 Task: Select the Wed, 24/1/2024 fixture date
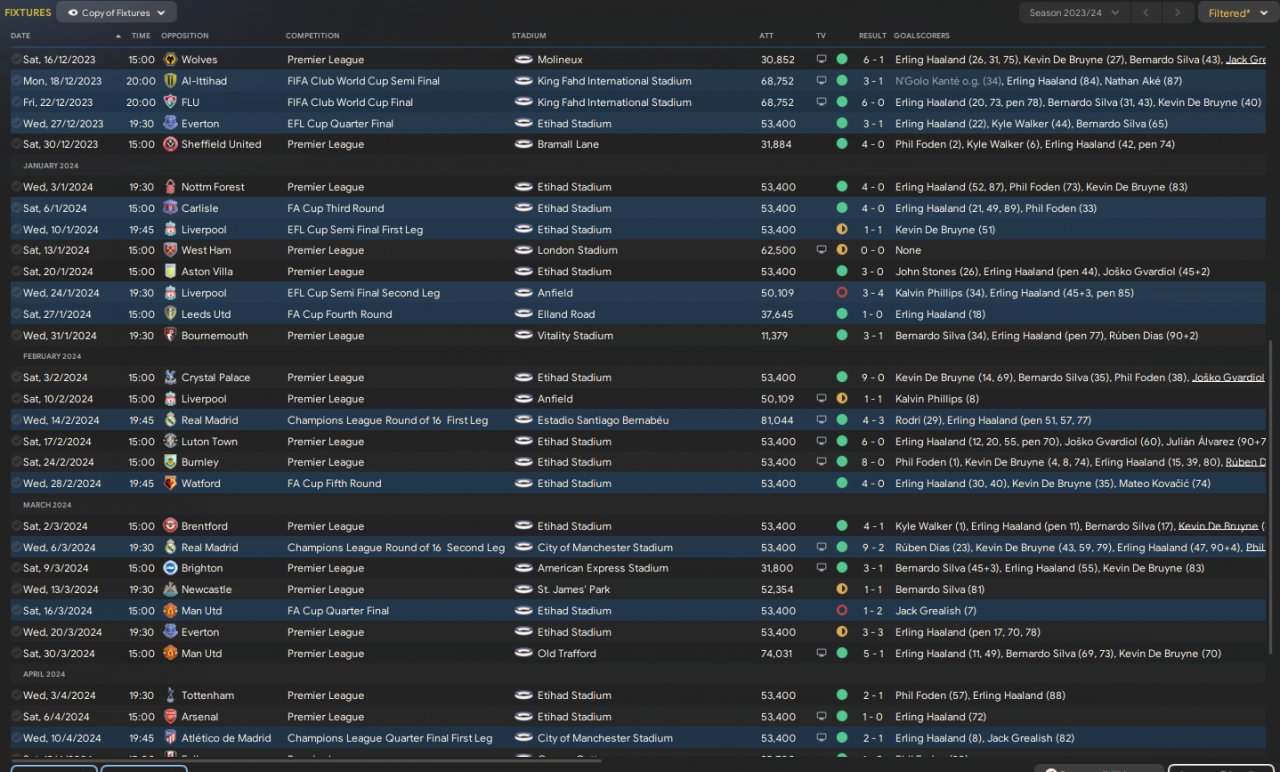(61, 293)
